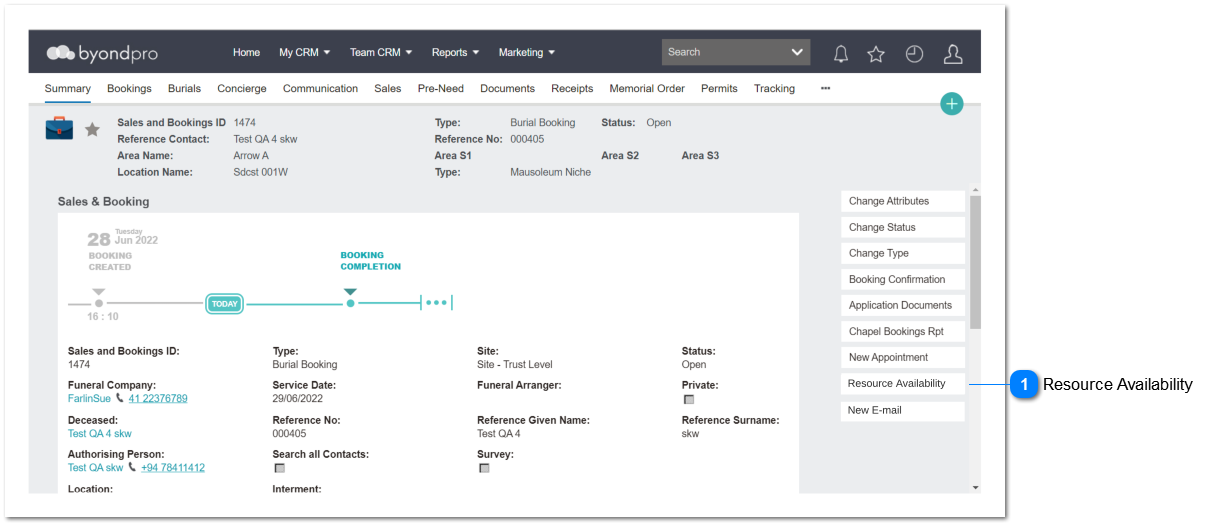The image size is (1214, 526).
Task: Switch to Bookings tab
Action: pyautogui.click(x=129, y=88)
